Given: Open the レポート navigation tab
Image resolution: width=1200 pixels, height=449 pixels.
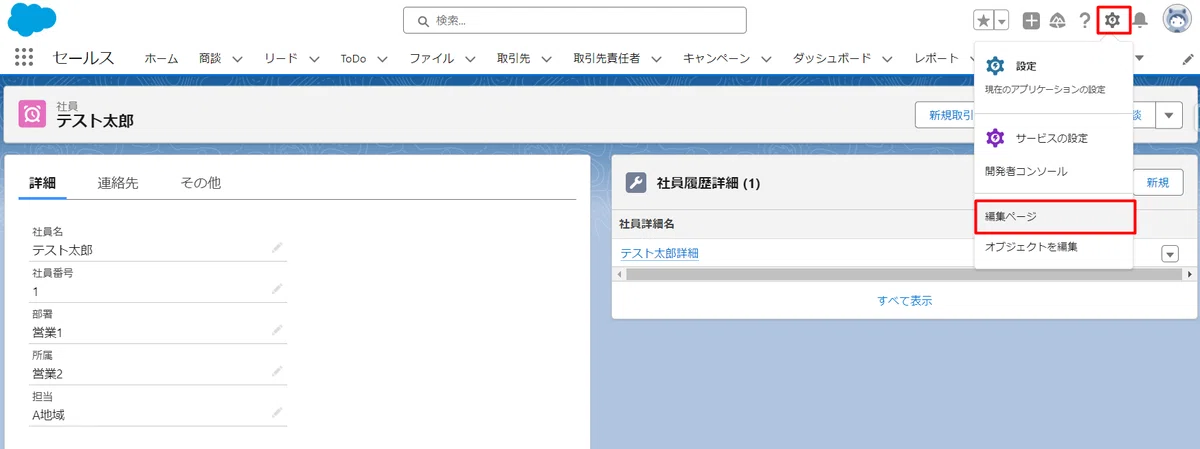Looking at the screenshot, I should (936, 59).
